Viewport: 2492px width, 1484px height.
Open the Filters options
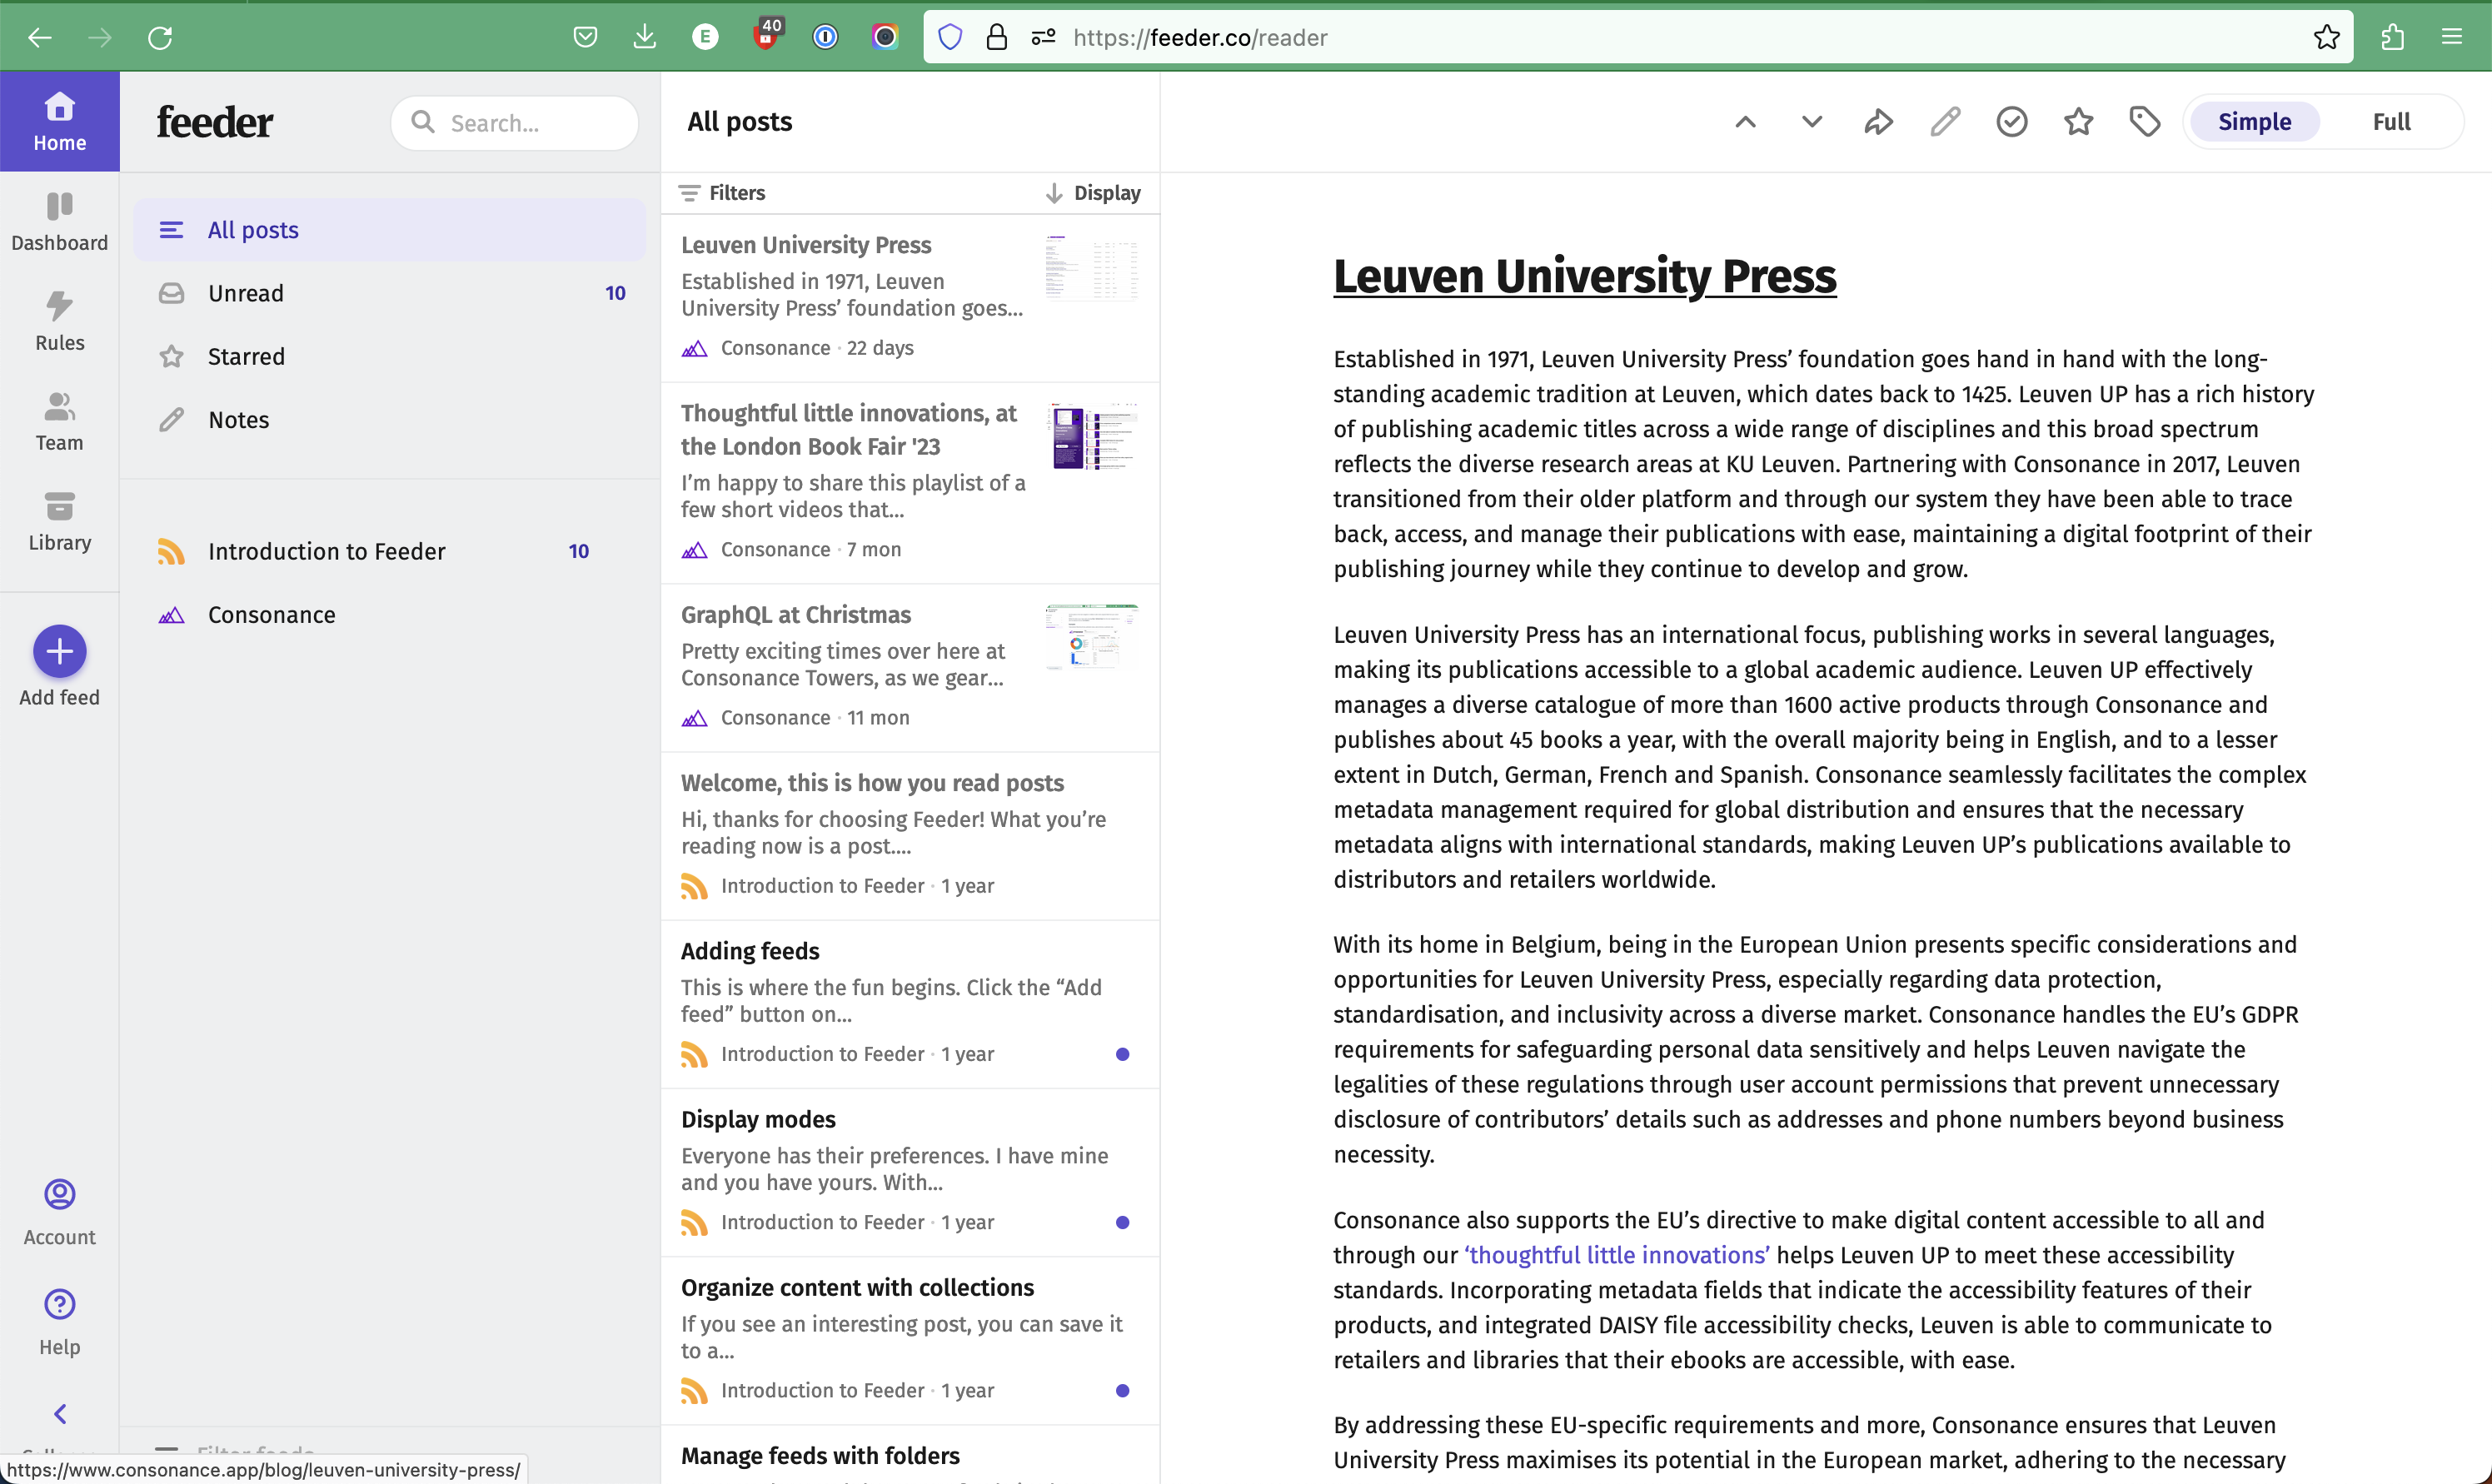click(722, 193)
